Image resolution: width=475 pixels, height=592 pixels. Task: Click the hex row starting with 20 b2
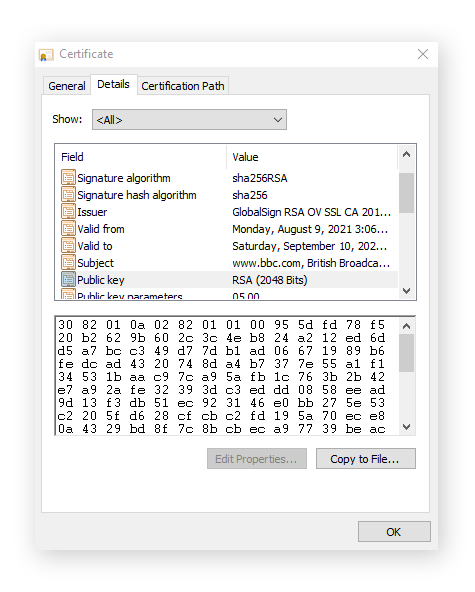221,338
